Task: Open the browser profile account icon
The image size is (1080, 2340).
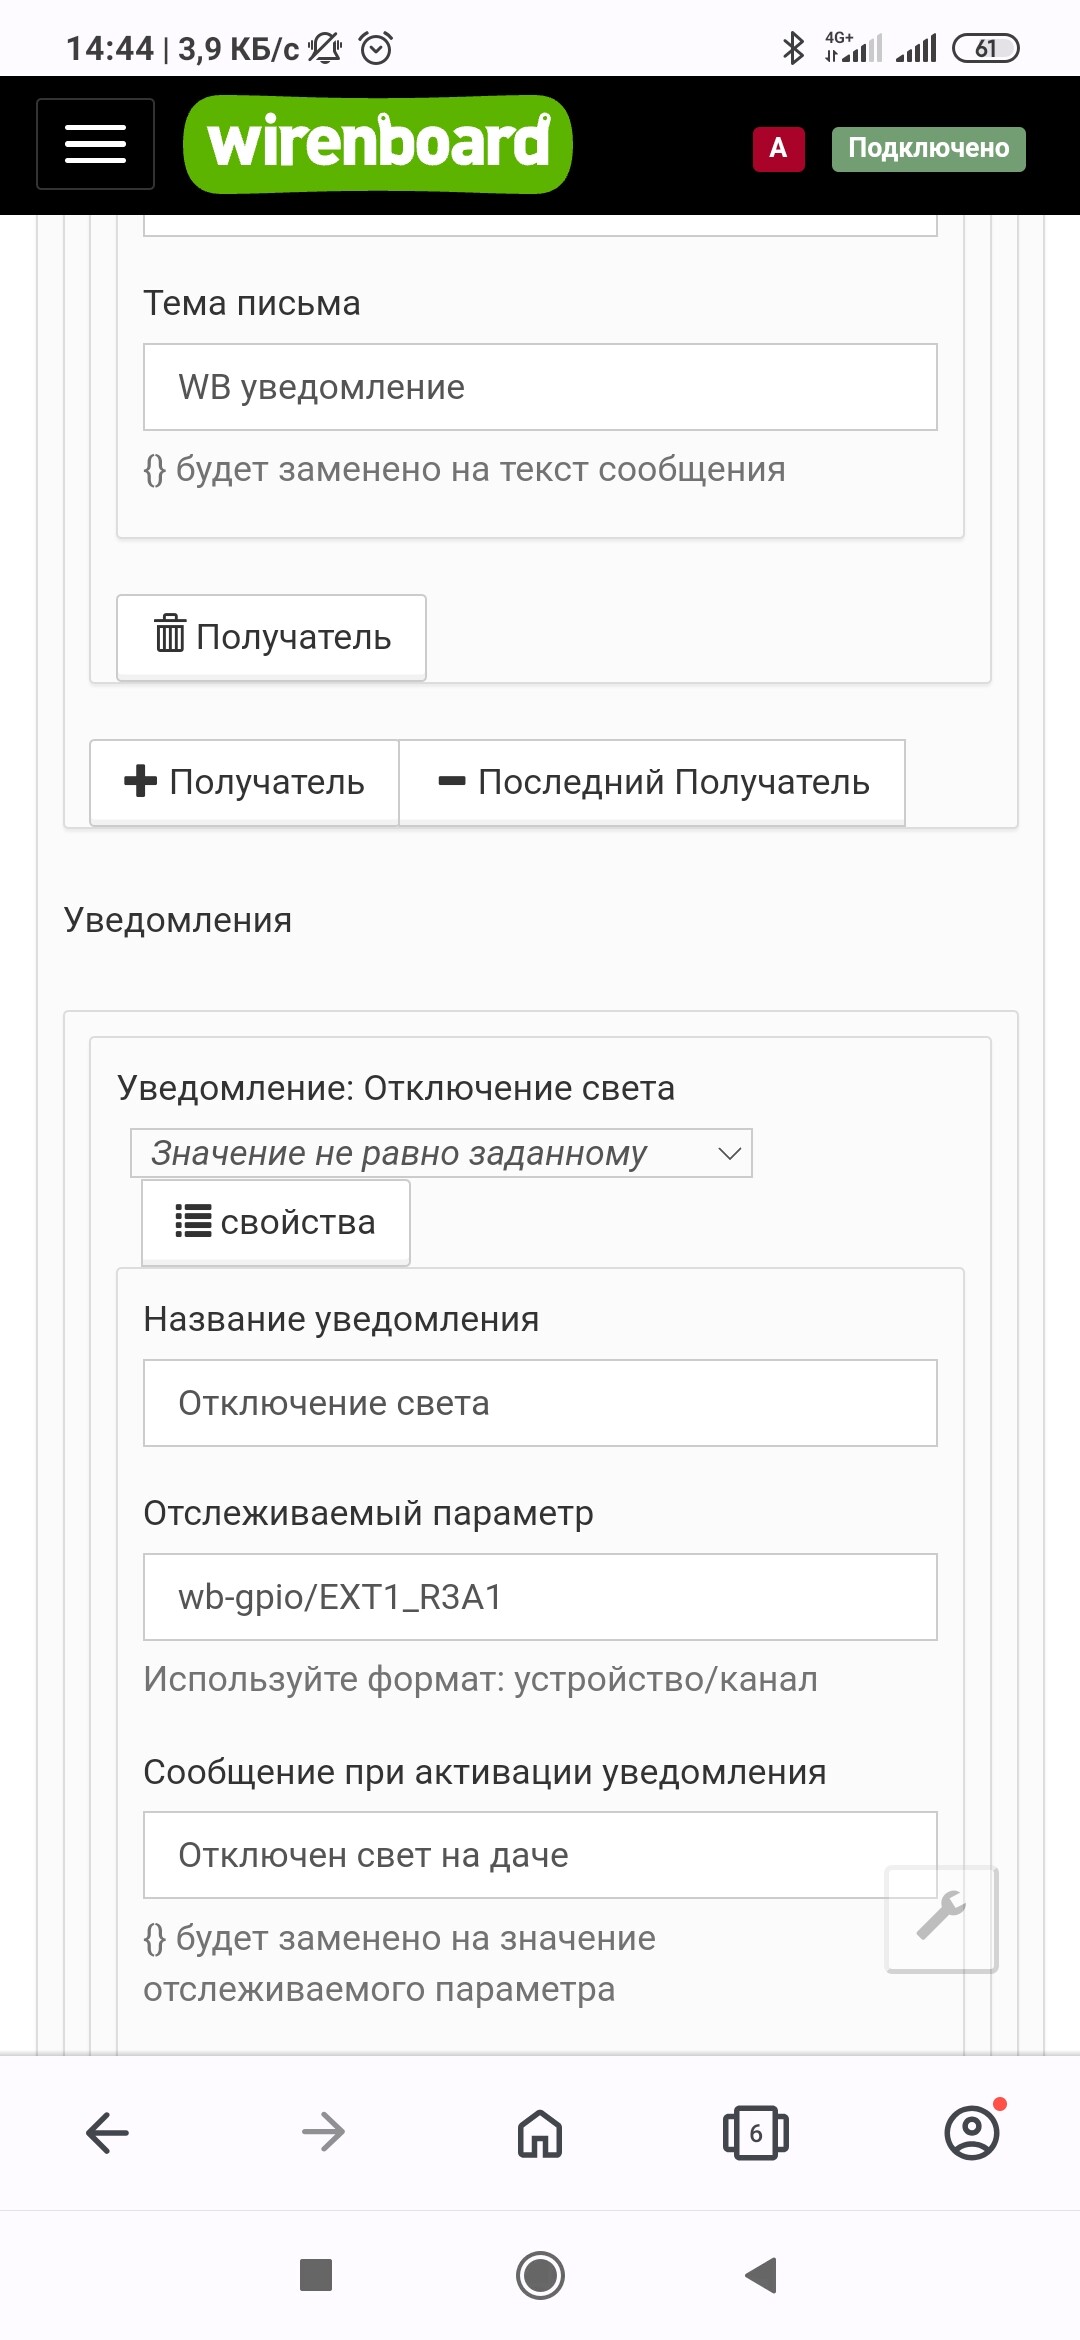Action: click(972, 2132)
